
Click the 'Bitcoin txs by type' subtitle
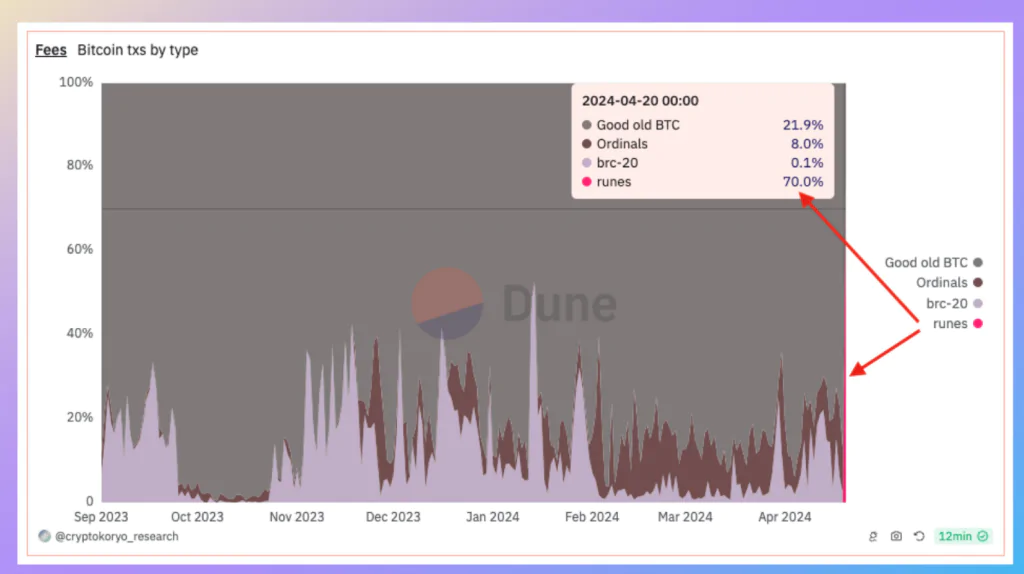138,50
